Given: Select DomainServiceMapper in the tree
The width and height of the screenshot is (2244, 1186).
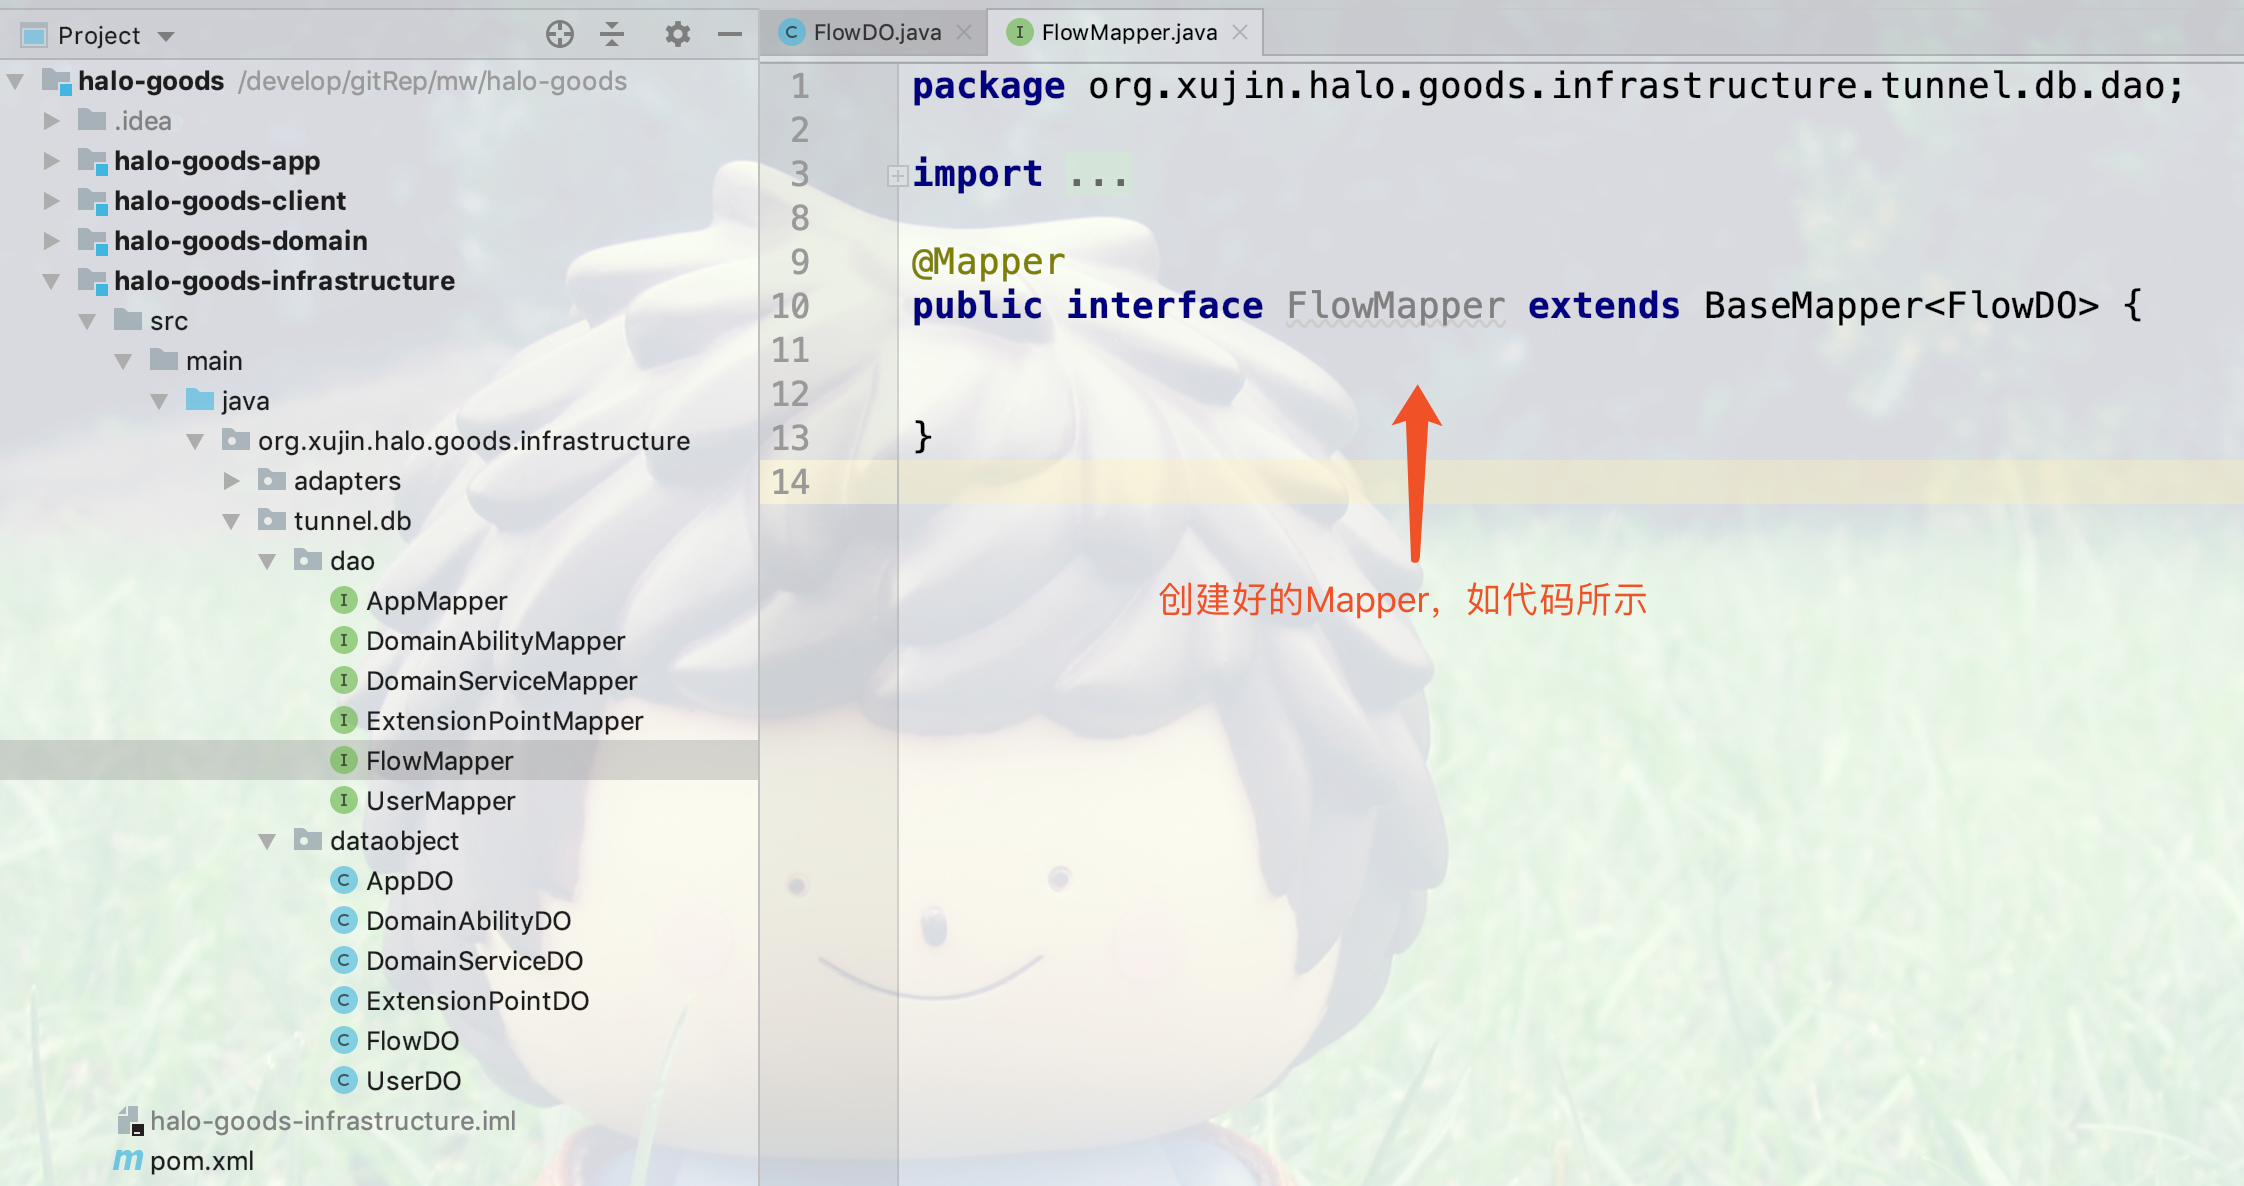Looking at the screenshot, I should [501, 681].
